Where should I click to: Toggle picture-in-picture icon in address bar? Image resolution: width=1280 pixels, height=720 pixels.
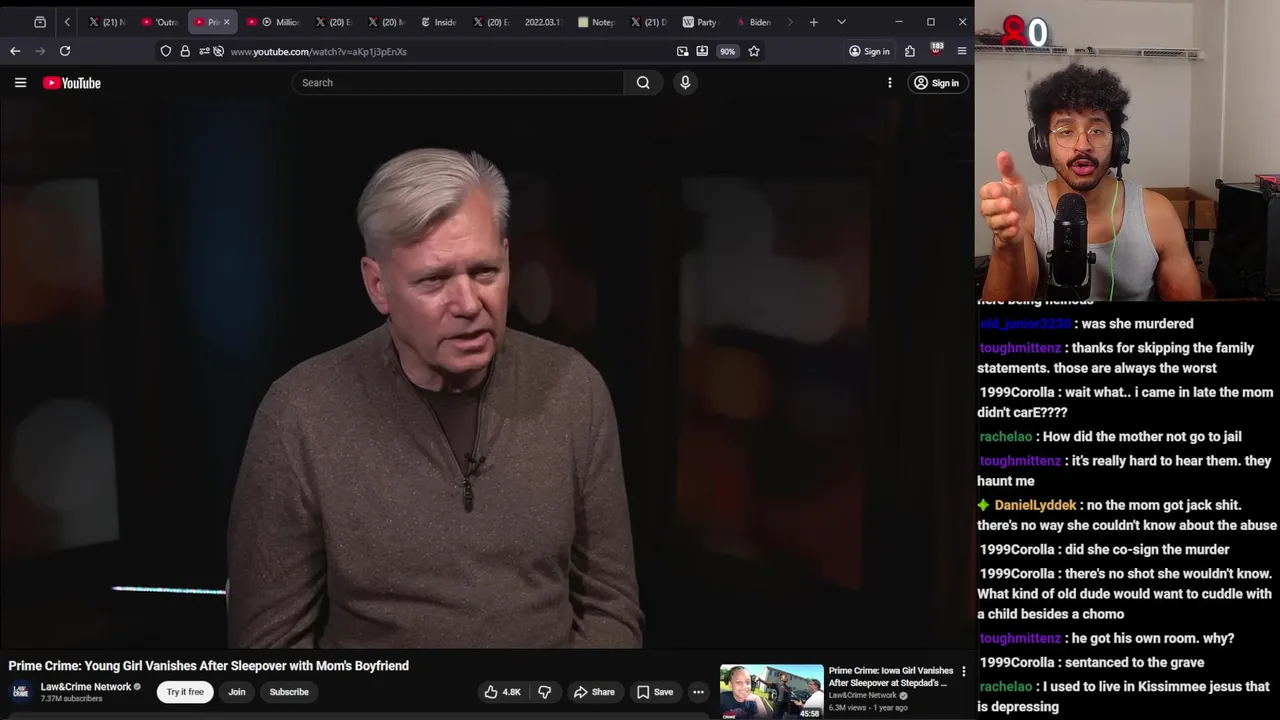pos(683,51)
